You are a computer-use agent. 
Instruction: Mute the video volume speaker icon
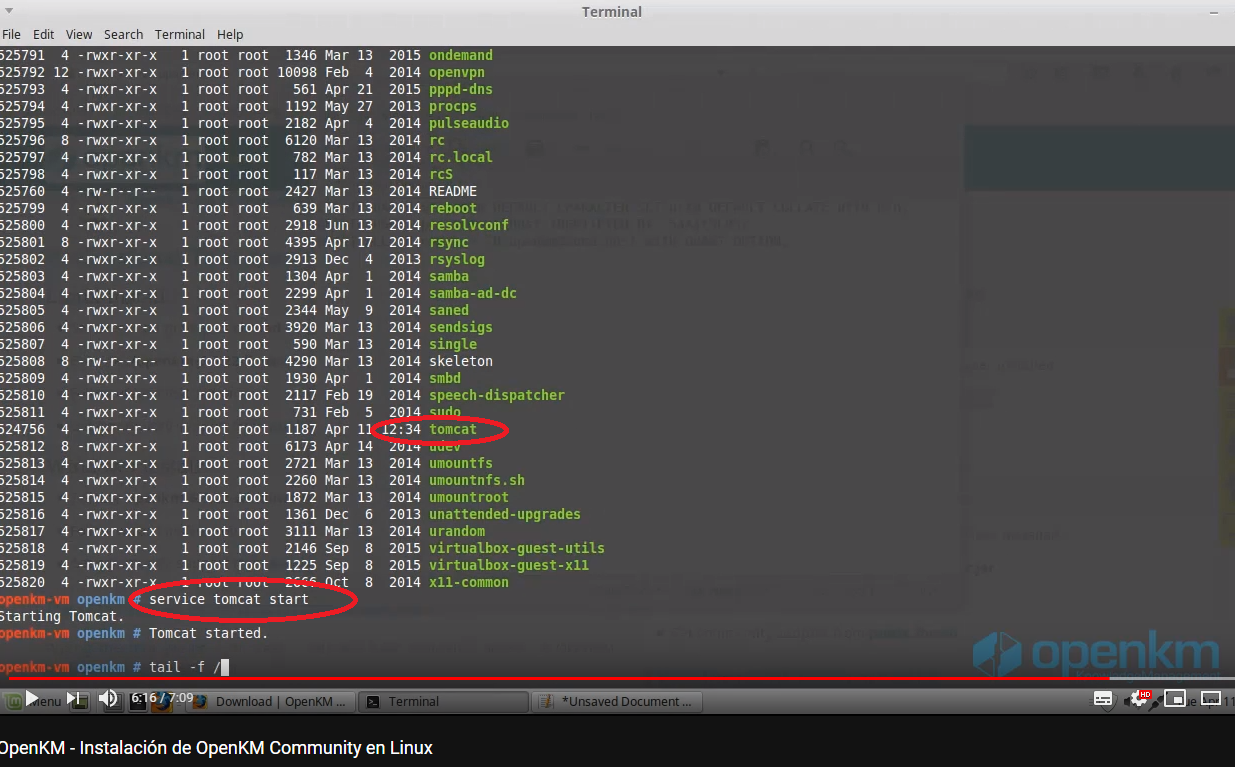(x=108, y=698)
